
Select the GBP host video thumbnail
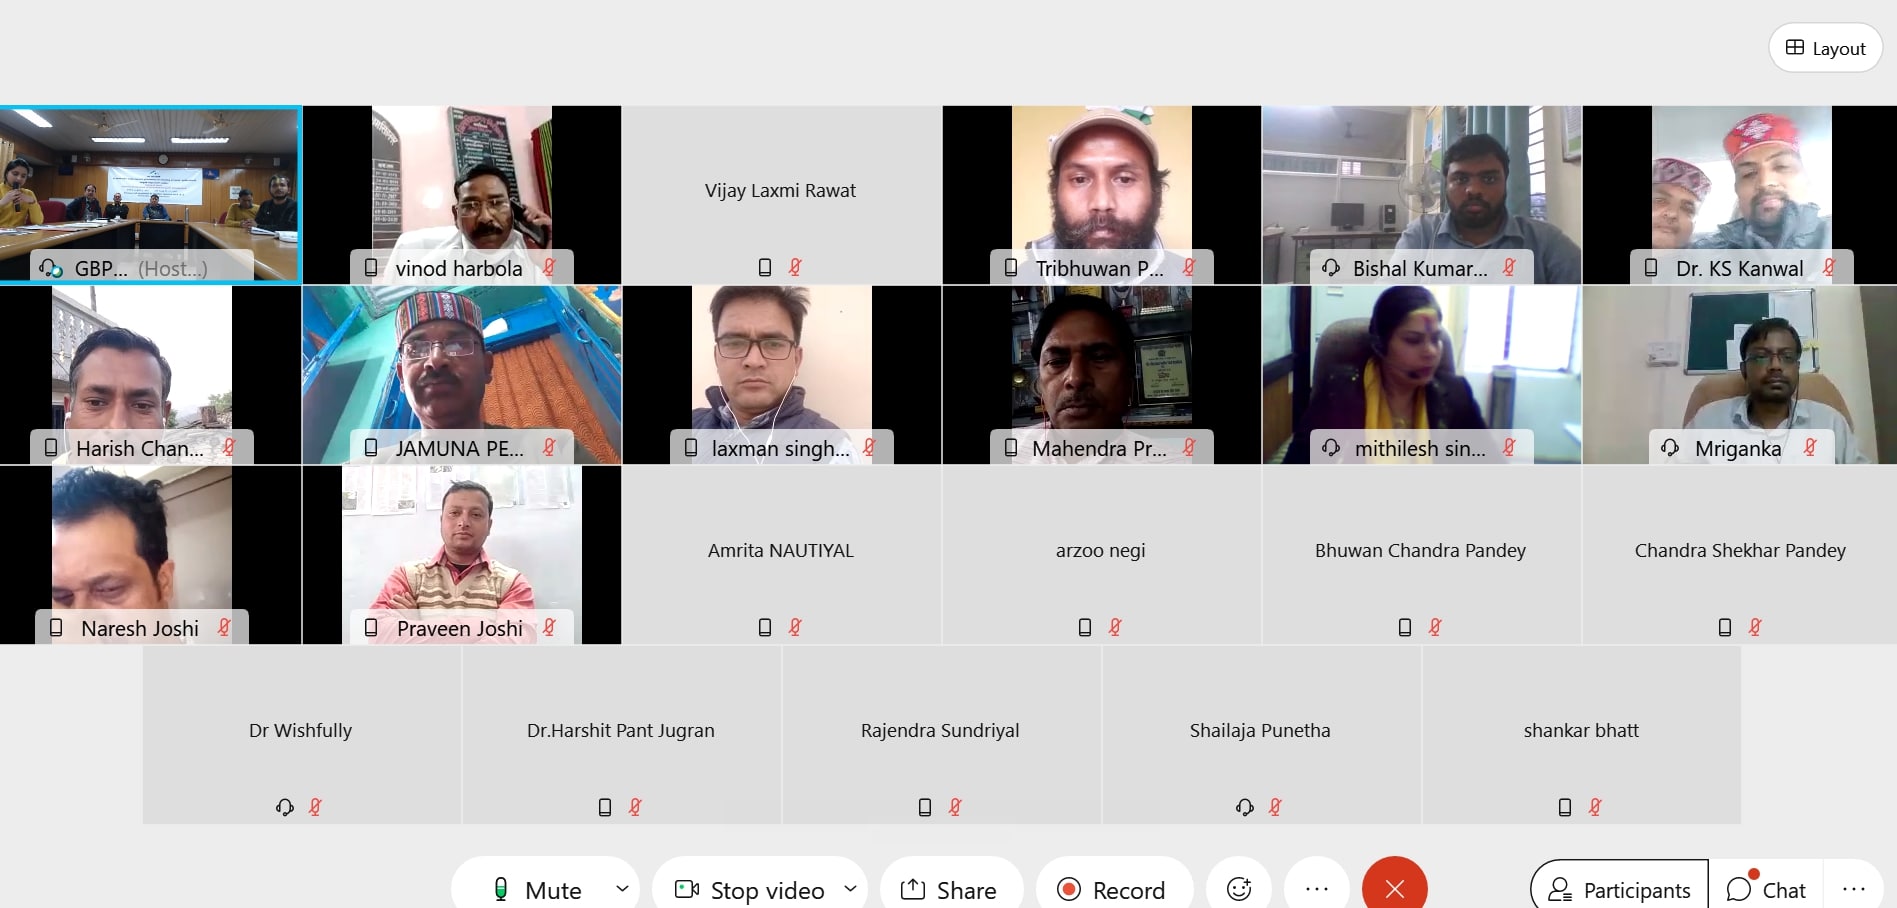[x=150, y=195]
